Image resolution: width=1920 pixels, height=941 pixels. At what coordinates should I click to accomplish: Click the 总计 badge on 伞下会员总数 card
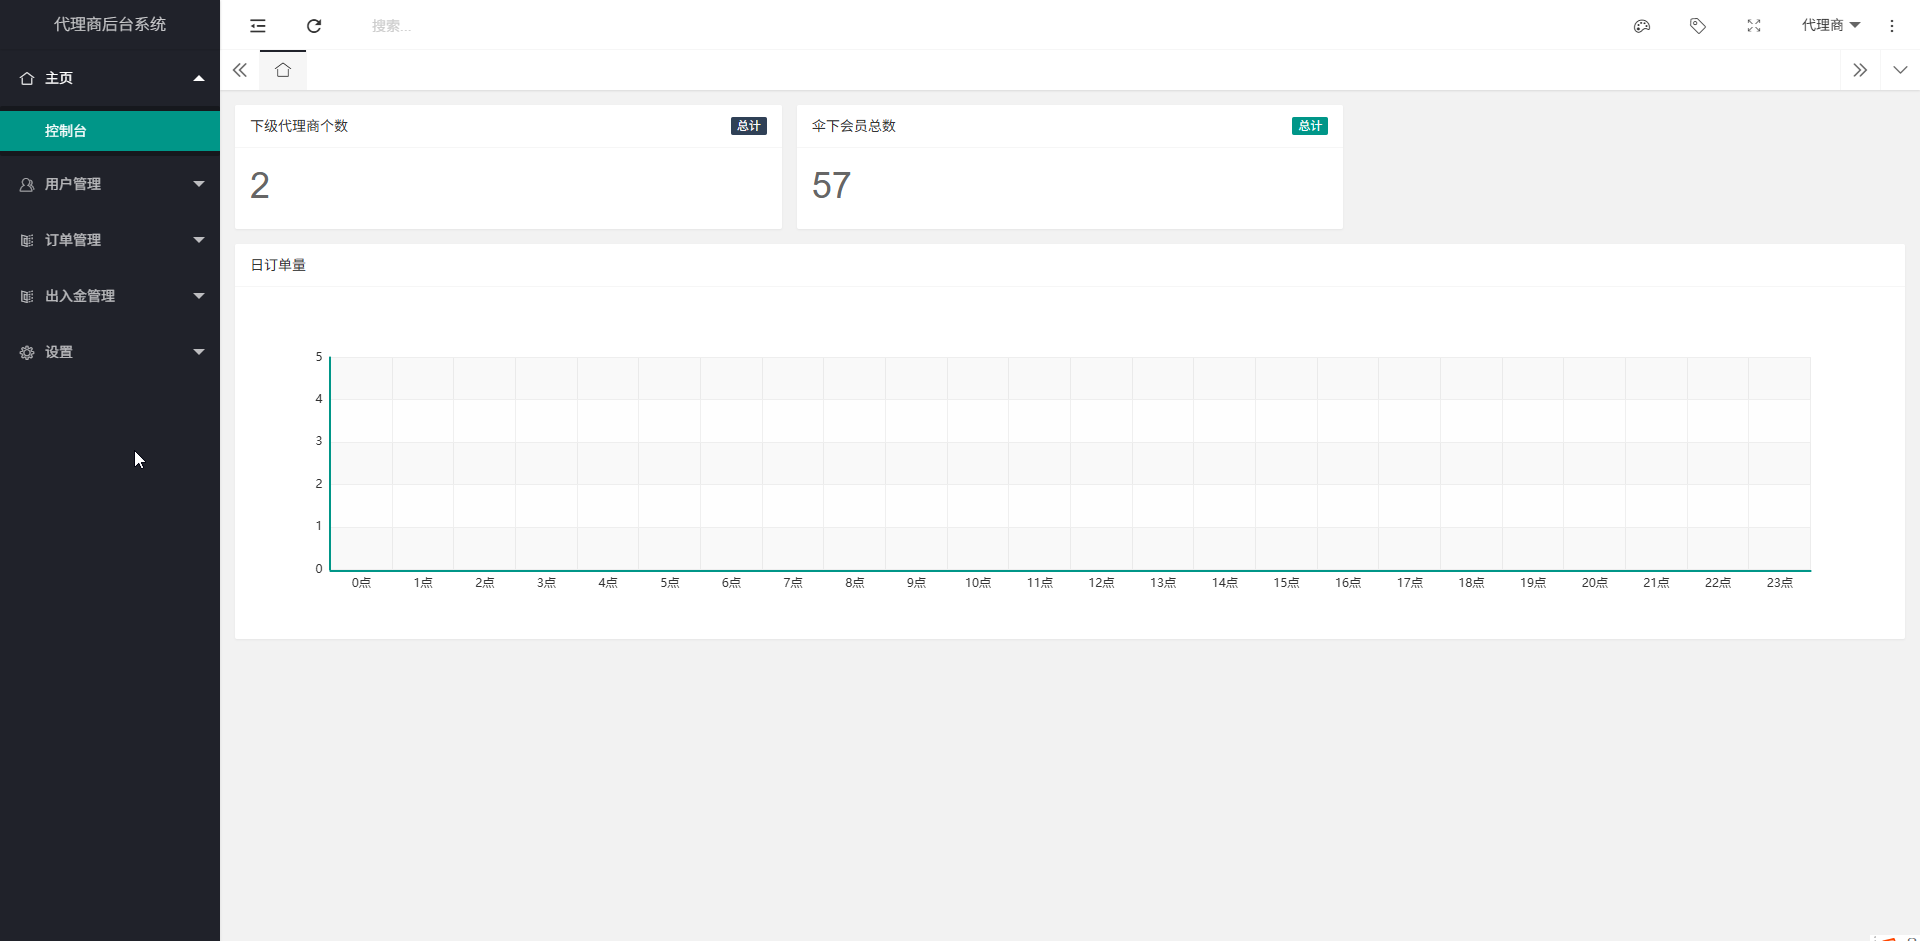point(1309,126)
